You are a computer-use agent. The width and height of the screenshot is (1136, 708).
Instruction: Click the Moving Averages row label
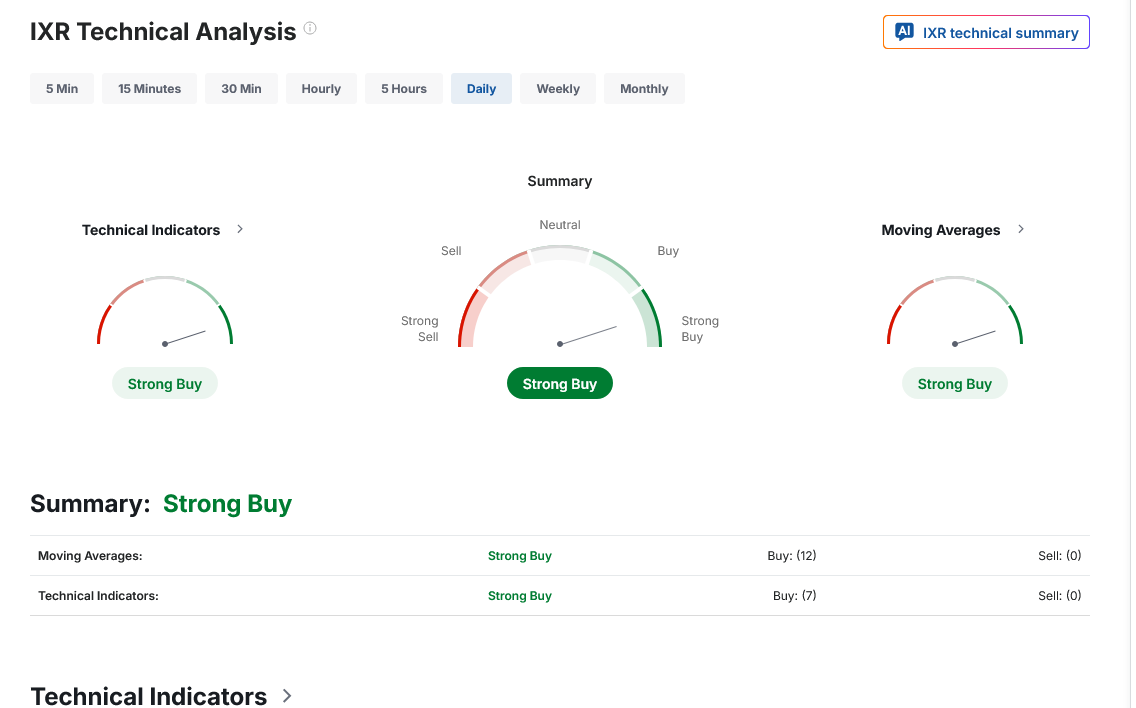tap(90, 556)
